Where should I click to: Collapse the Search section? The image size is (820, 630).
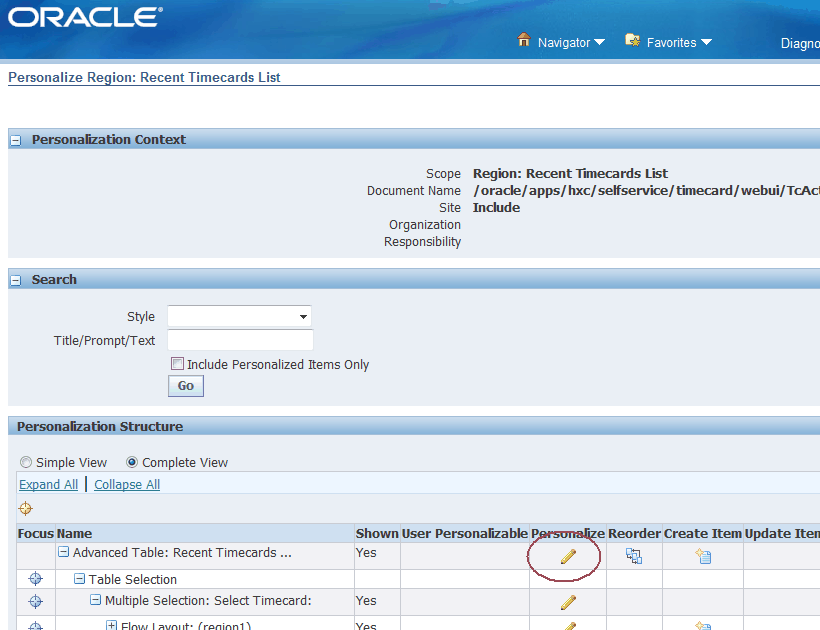coord(16,281)
